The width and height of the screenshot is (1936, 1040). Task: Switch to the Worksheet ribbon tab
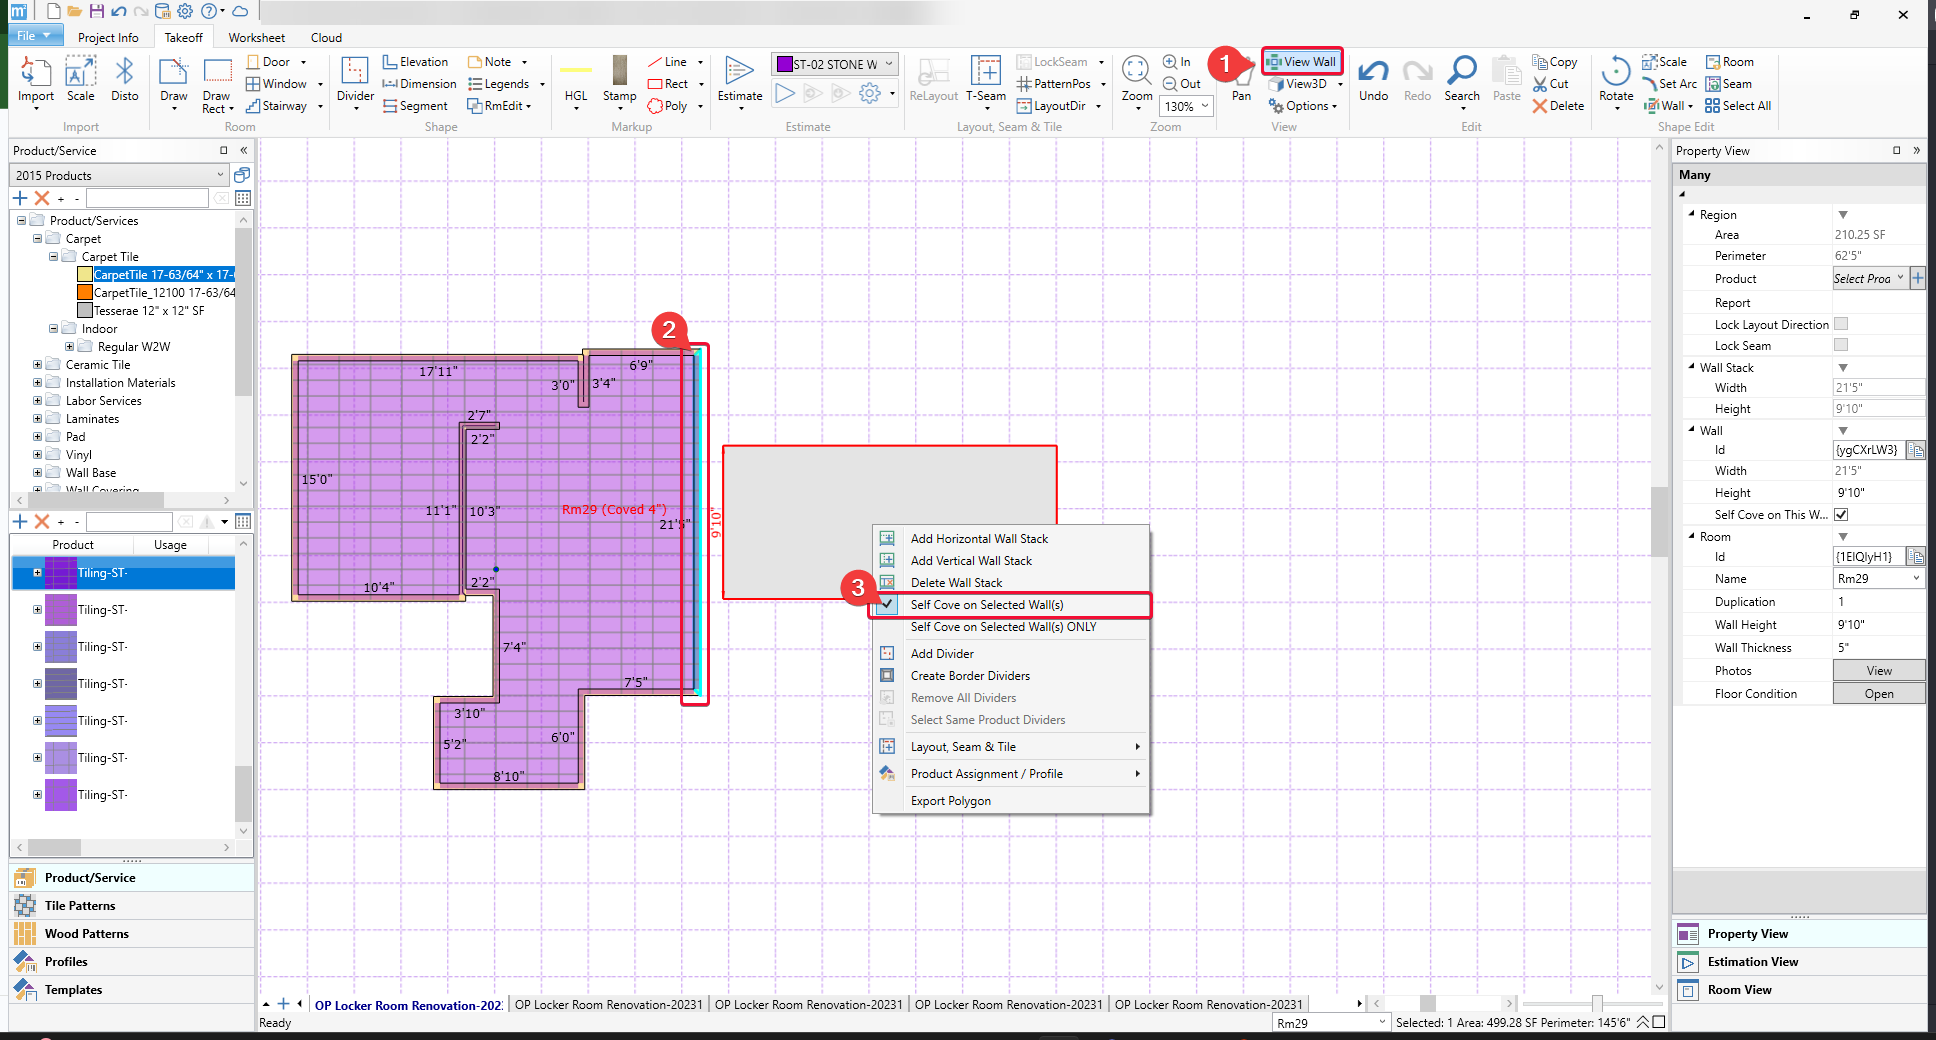pos(256,38)
